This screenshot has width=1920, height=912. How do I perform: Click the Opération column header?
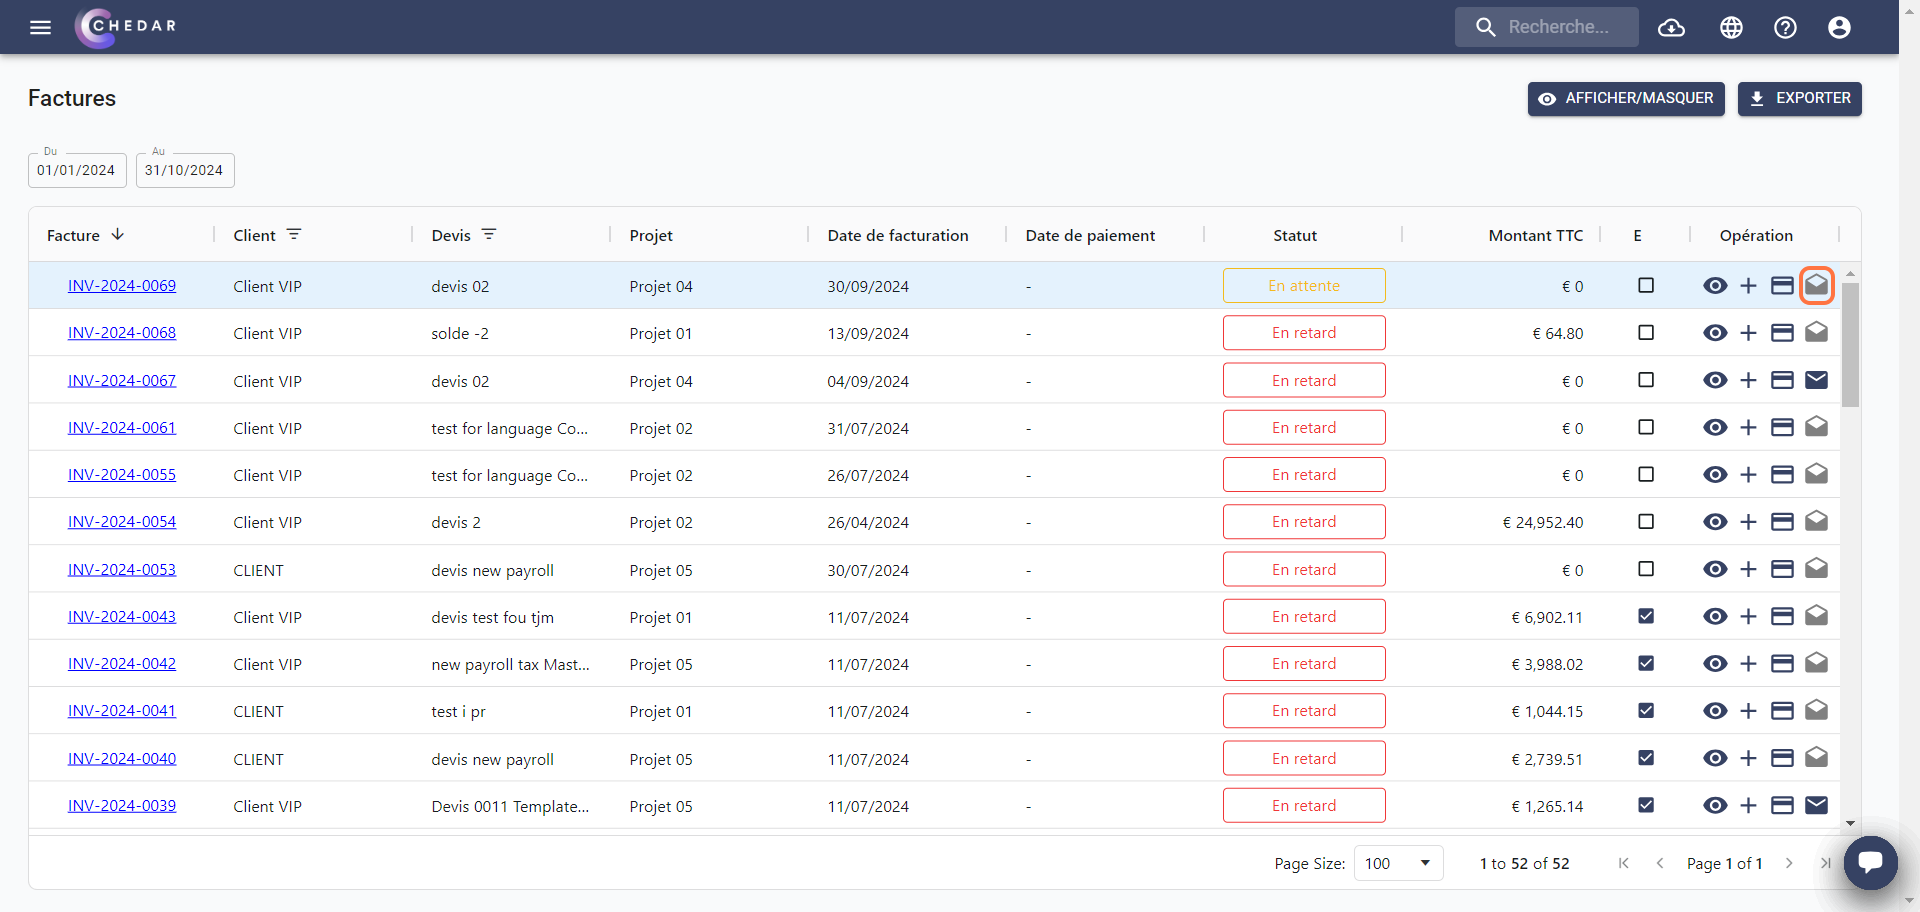click(1756, 235)
